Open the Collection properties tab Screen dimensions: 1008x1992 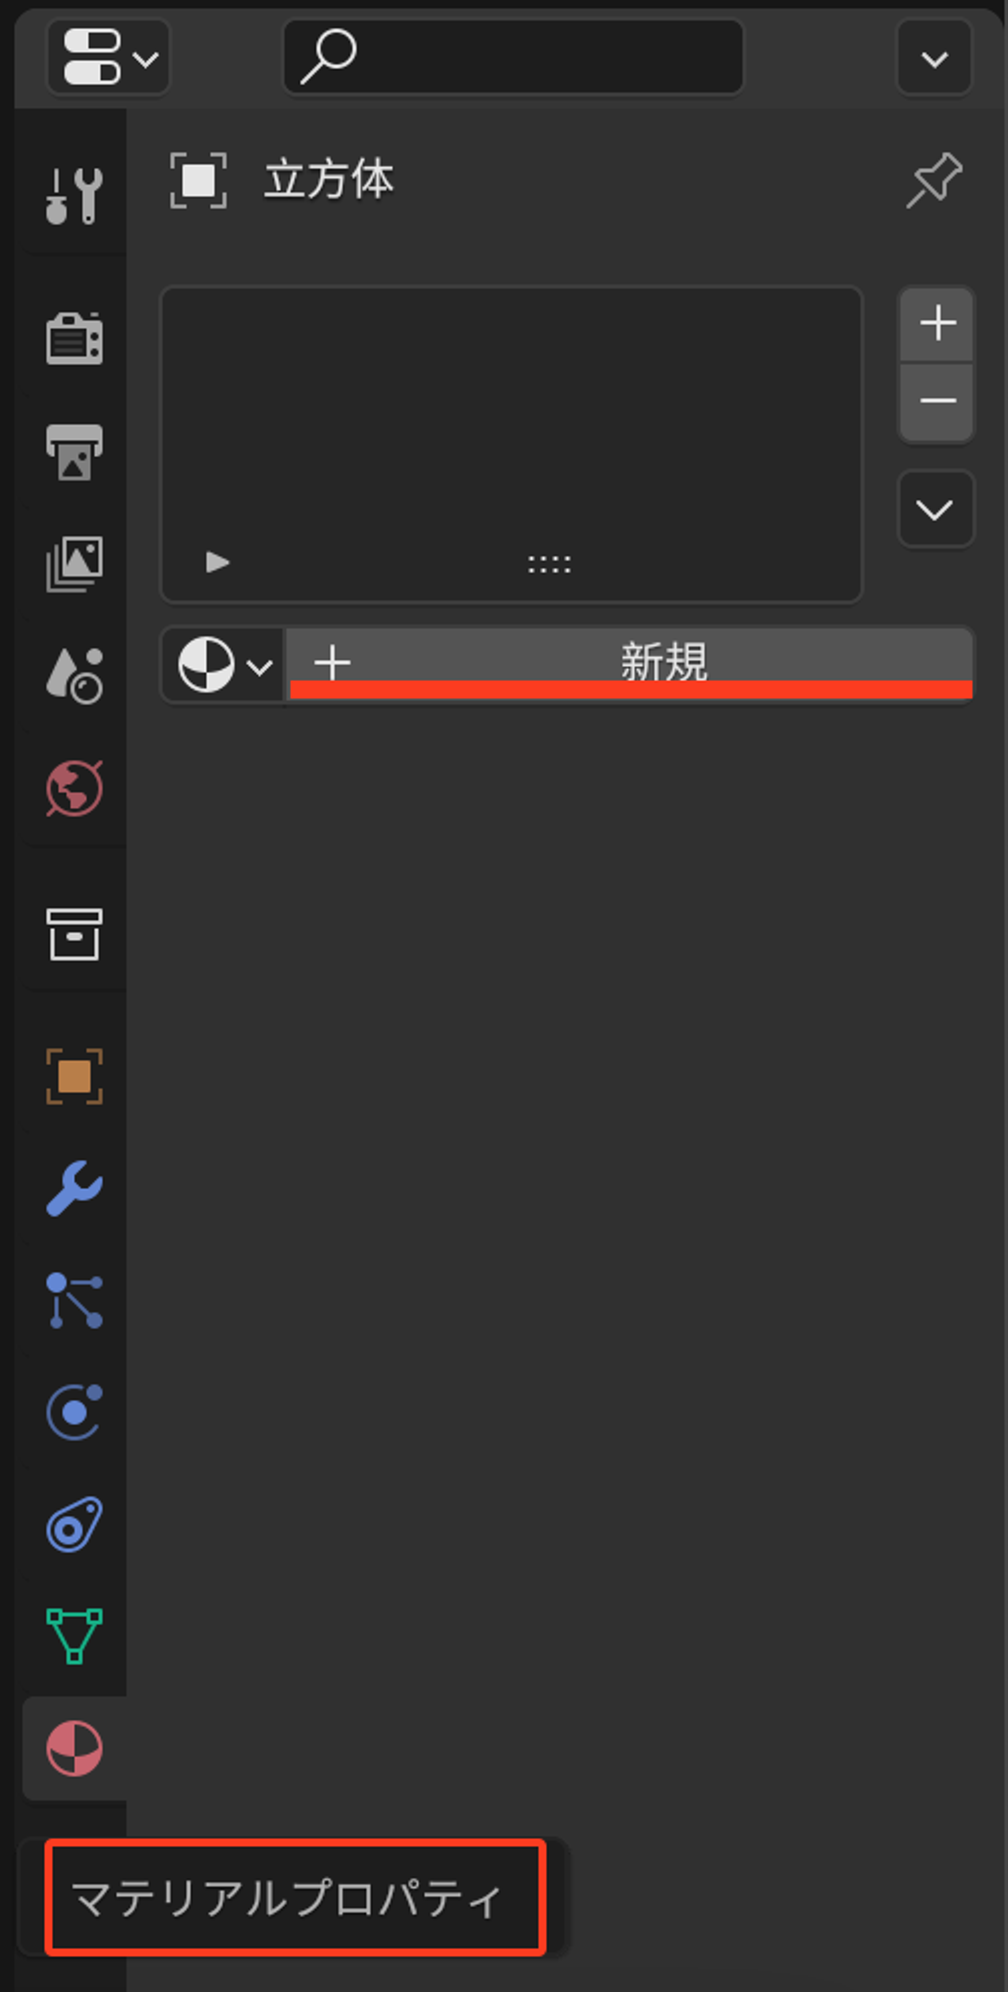point(74,934)
